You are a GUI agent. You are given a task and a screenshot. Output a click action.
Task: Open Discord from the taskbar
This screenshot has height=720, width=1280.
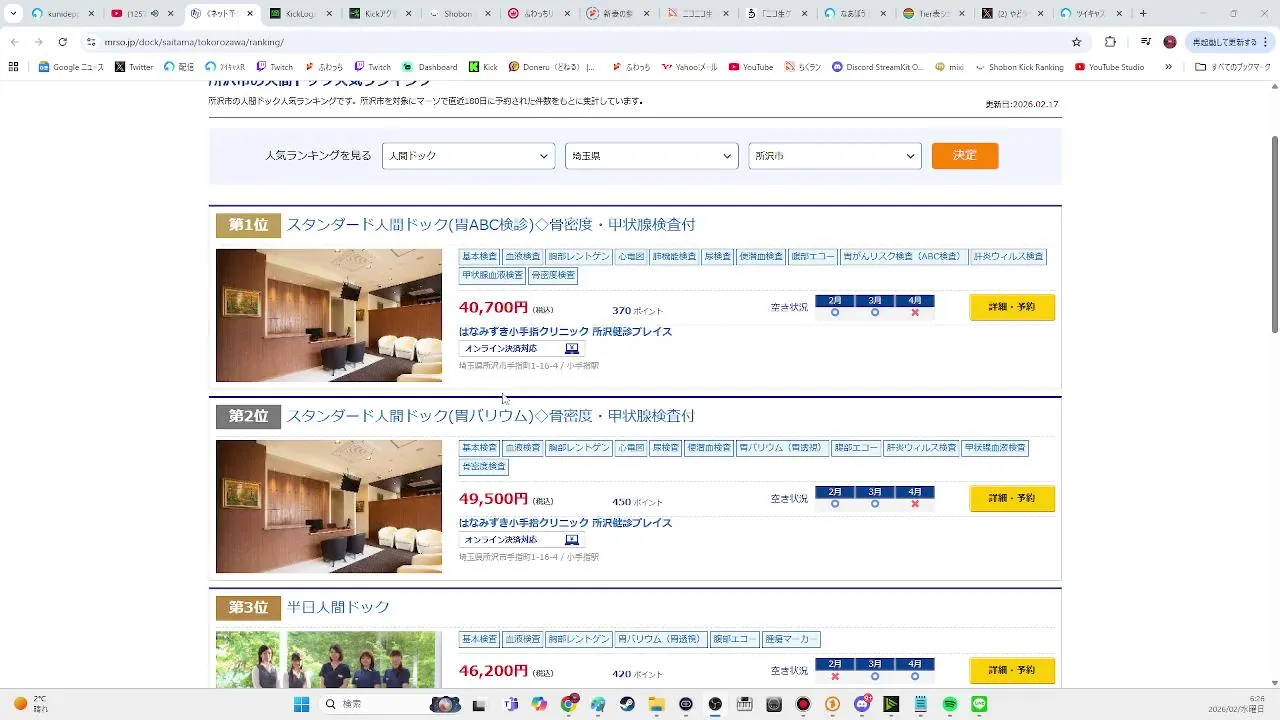coord(862,704)
